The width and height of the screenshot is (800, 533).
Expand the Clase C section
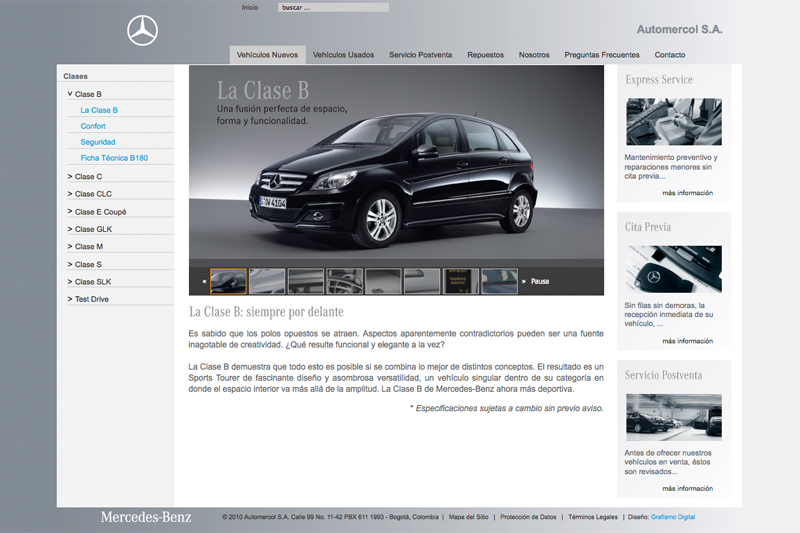(x=85, y=176)
